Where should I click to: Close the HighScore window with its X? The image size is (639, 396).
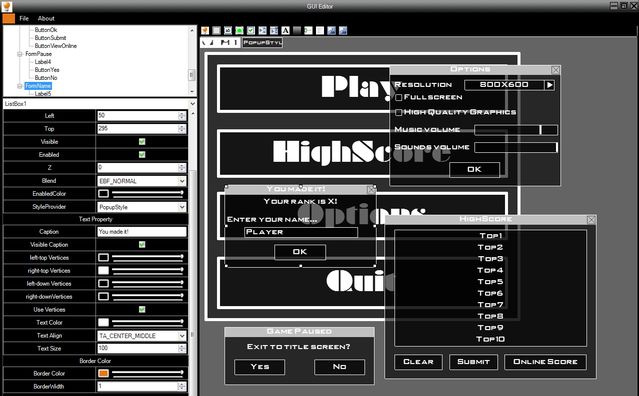coord(591,220)
